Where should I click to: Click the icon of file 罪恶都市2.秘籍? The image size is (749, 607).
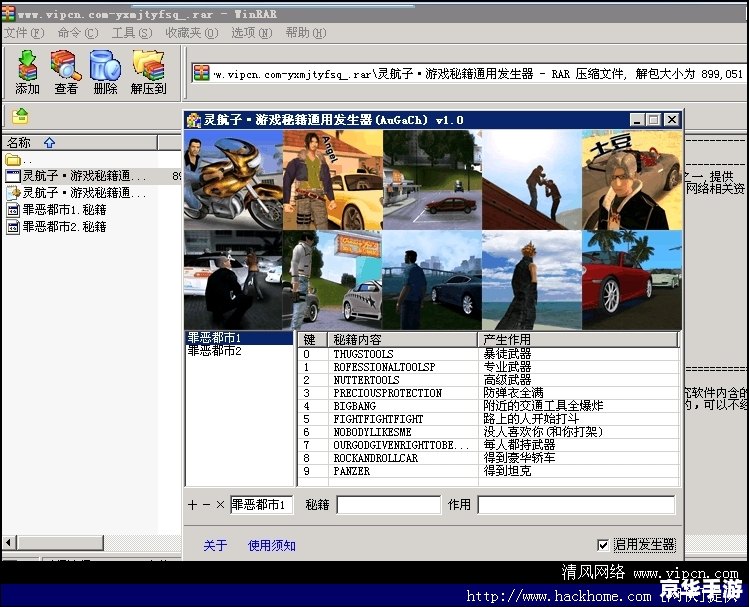click(x=13, y=227)
